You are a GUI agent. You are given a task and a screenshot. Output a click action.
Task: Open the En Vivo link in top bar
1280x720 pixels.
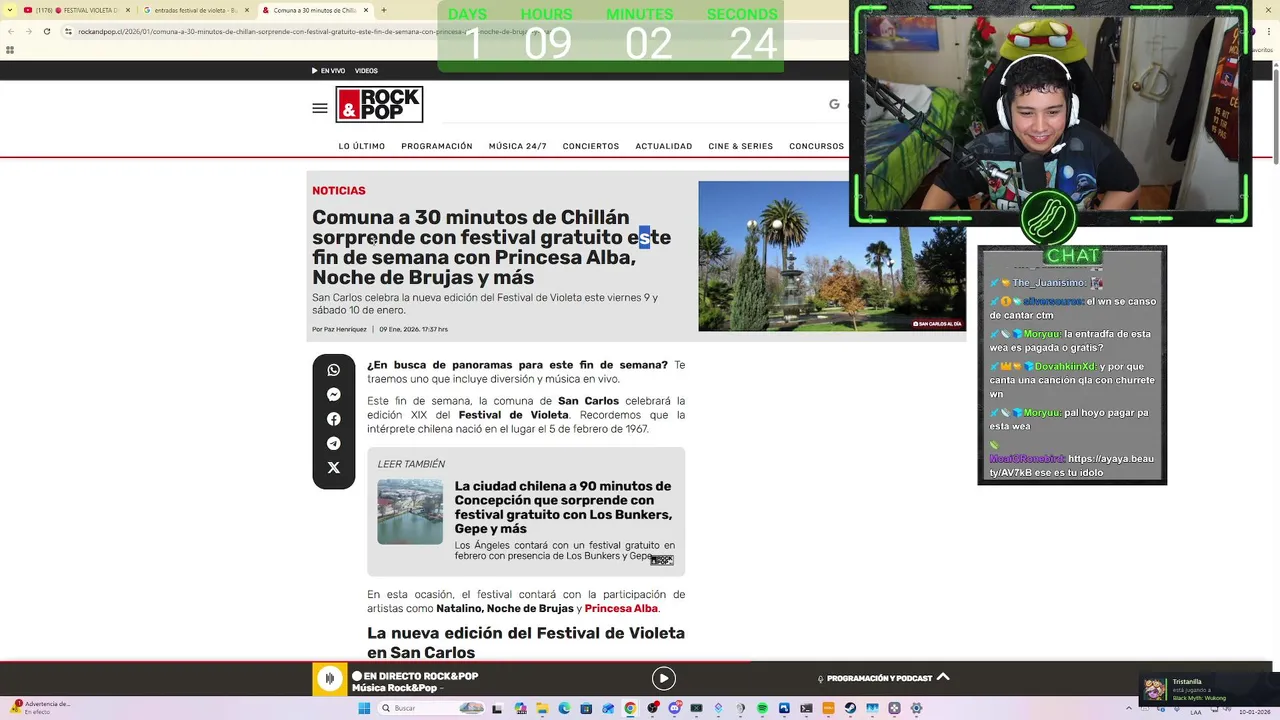pos(328,71)
